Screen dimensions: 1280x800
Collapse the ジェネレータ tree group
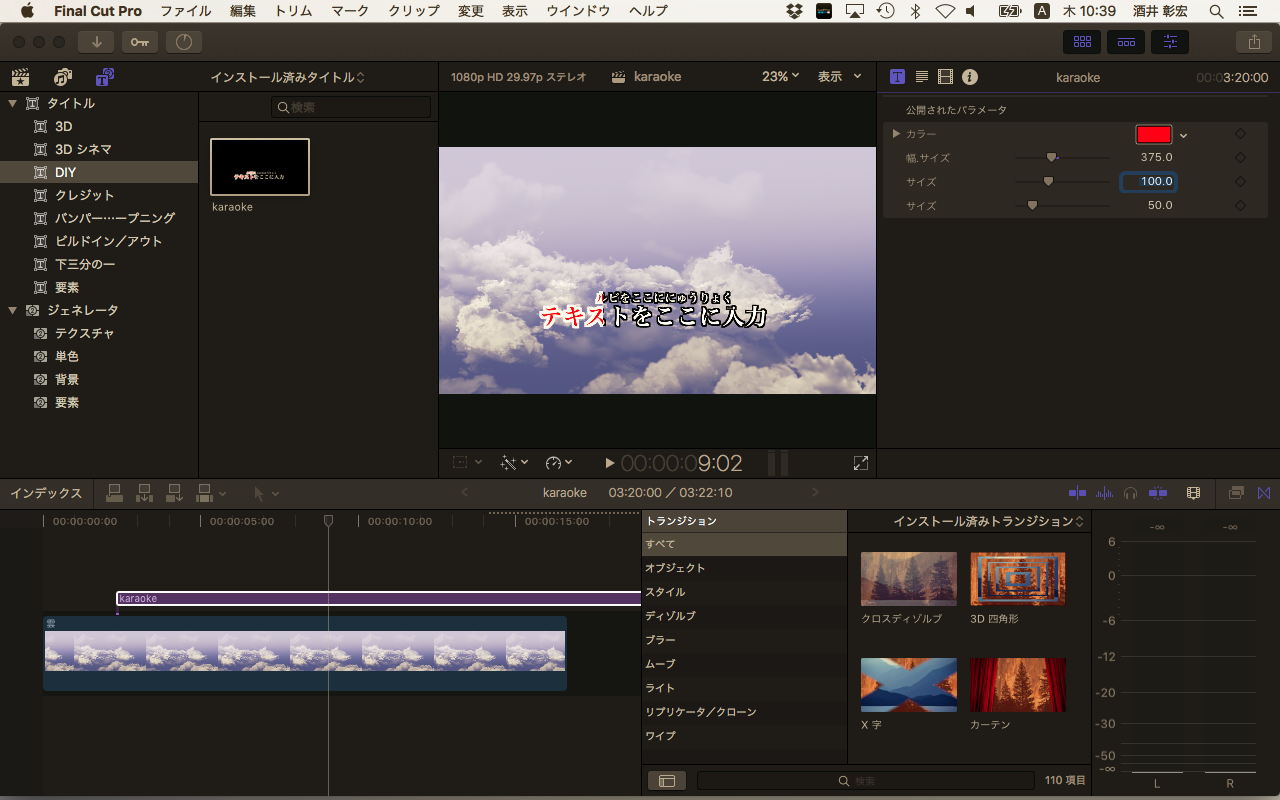tap(13, 311)
